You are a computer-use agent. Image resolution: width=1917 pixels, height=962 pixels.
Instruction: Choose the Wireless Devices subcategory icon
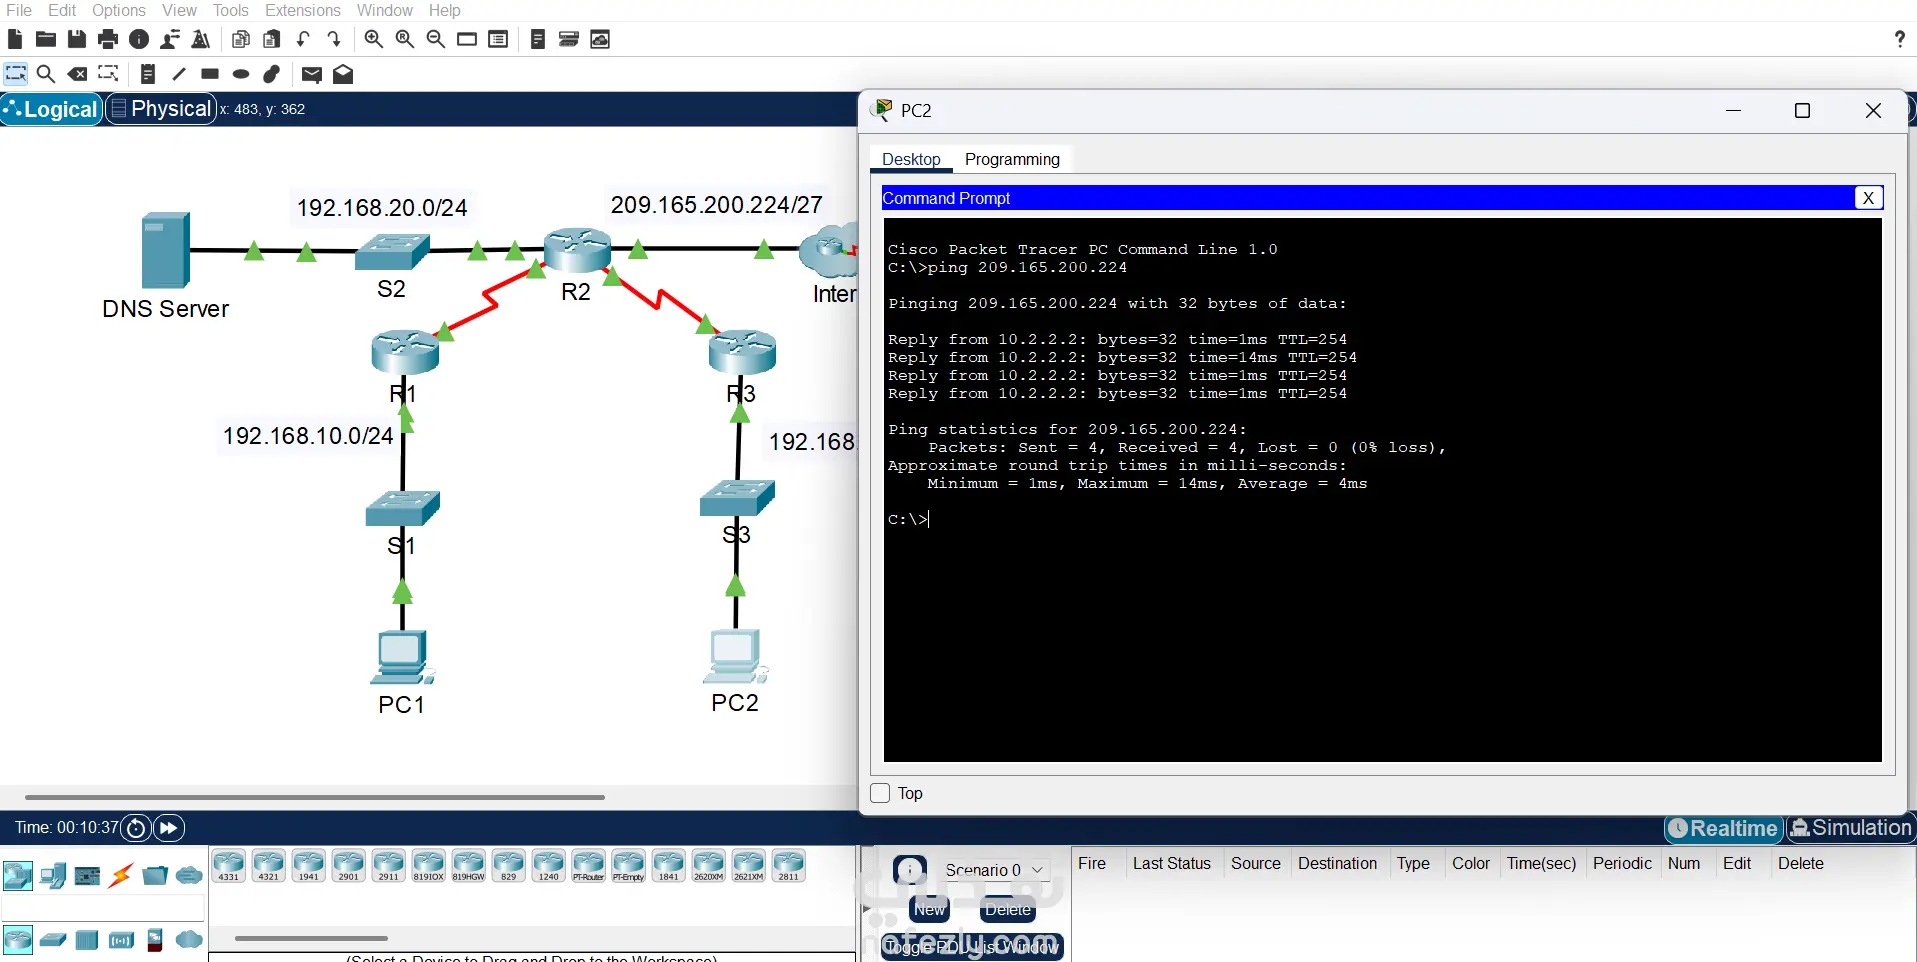121,940
